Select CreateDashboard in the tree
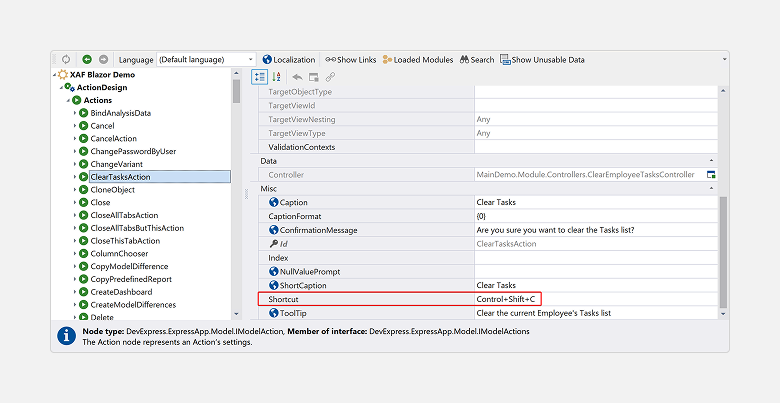 pos(128,292)
